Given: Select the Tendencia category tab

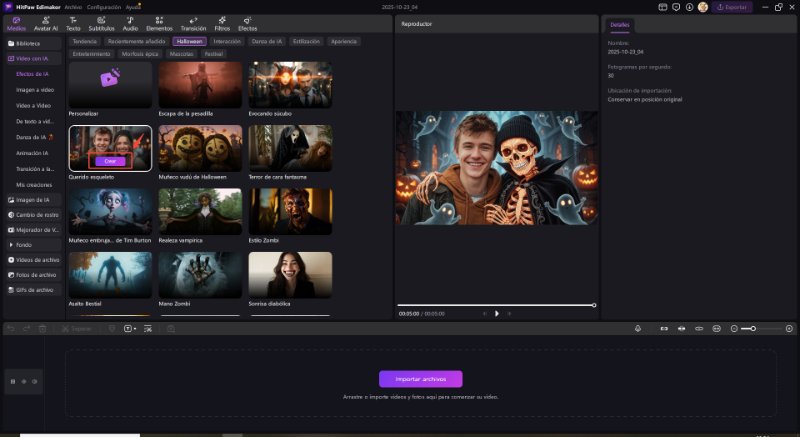Looking at the screenshot, I should tap(85, 42).
